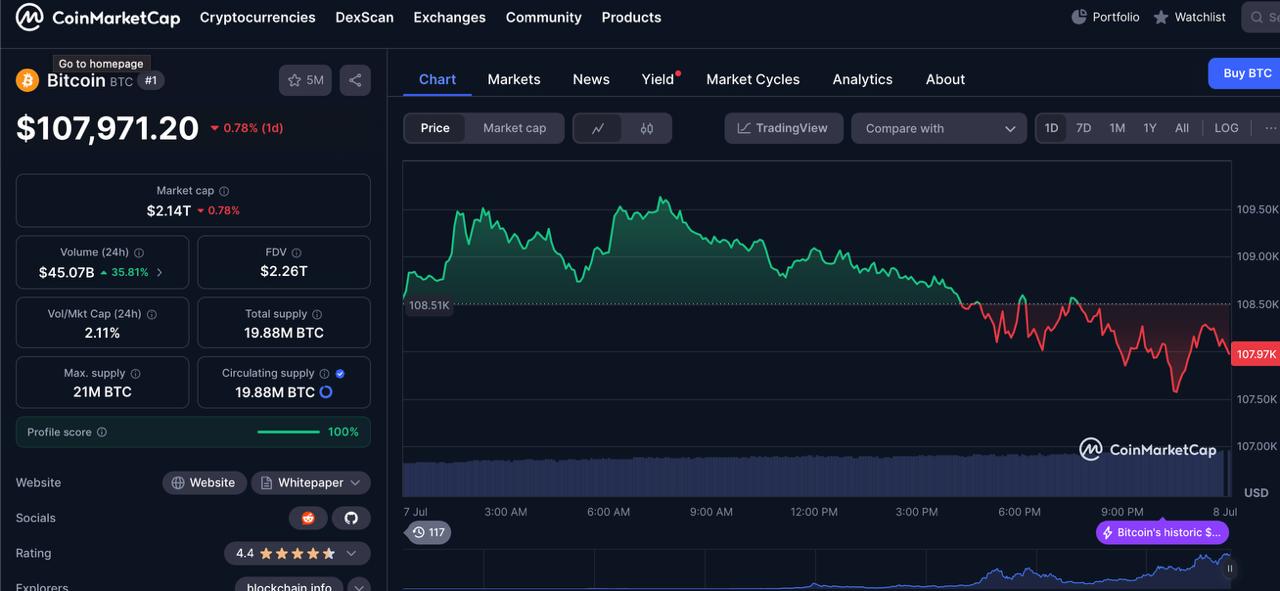
Task: Open the Website link button
Action: [x=204, y=483]
